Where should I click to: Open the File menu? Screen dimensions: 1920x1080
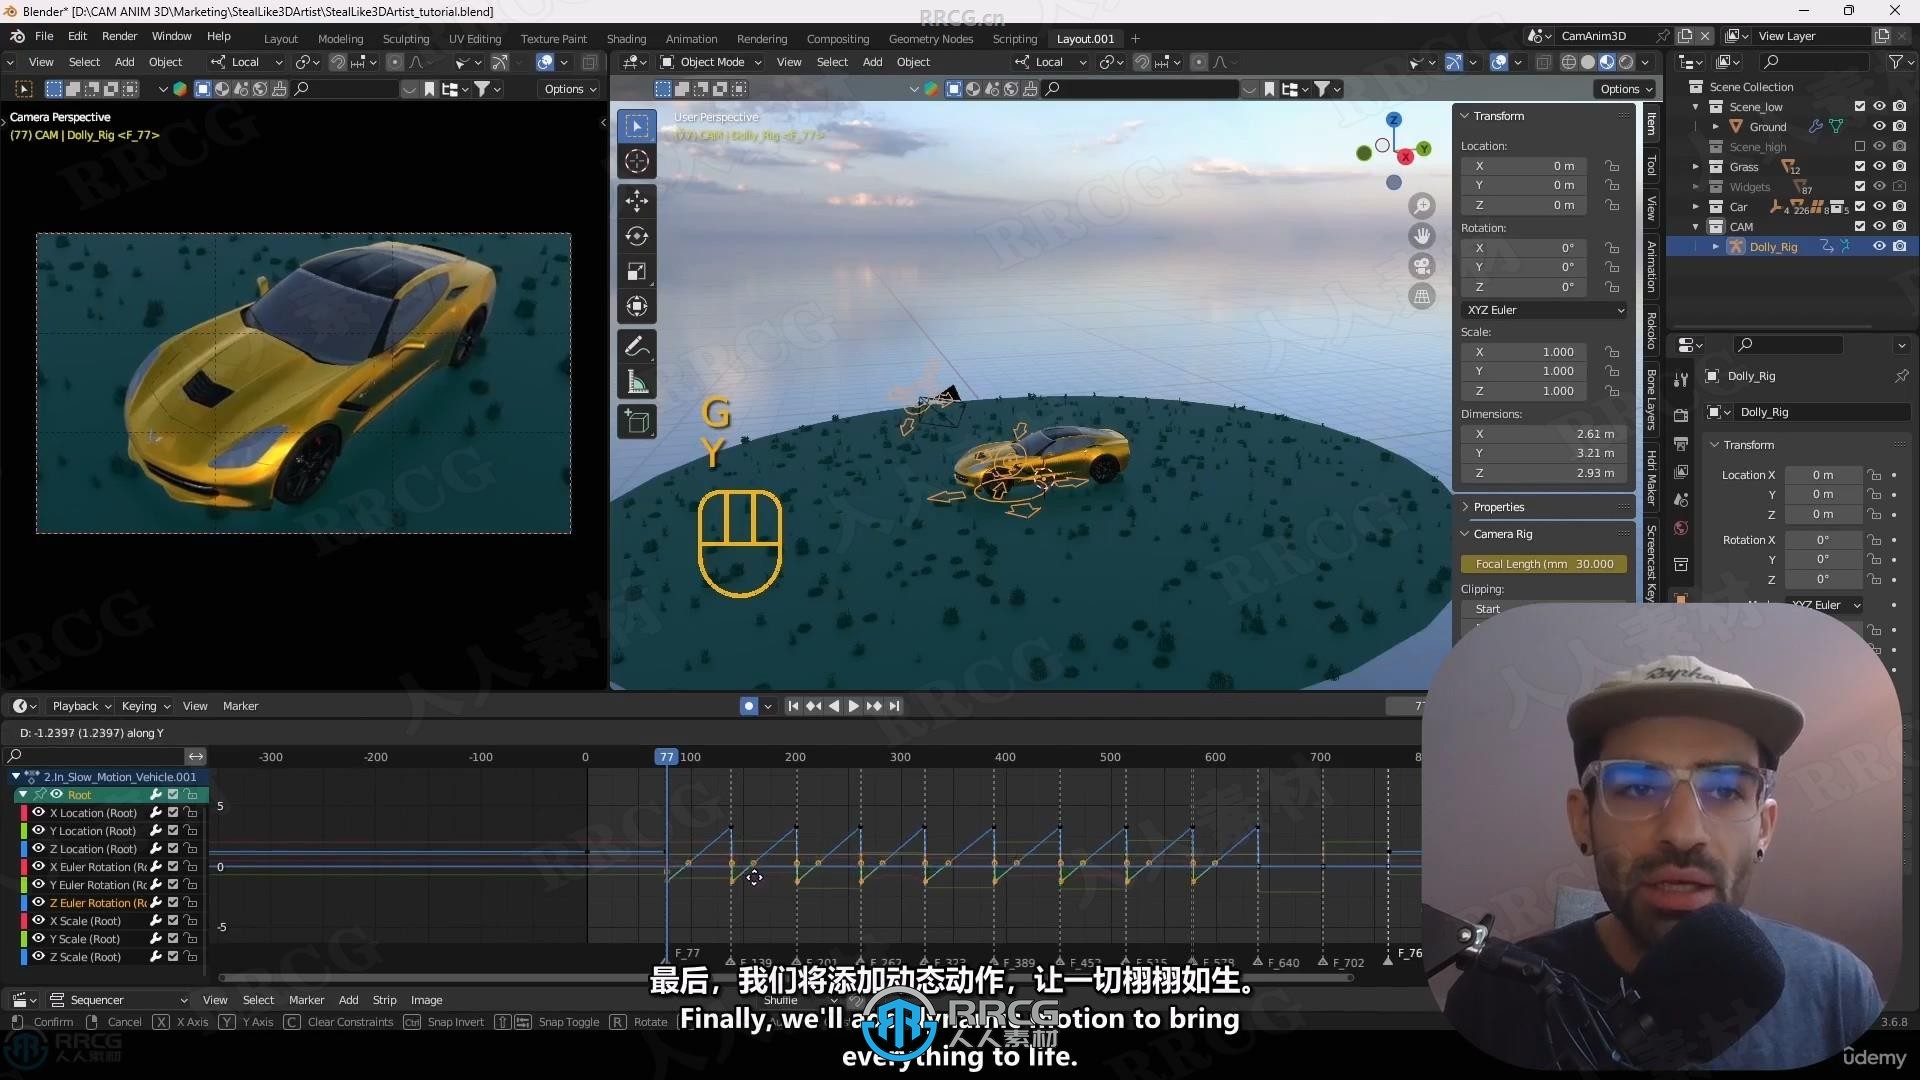pyautogui.click(x=44, y=36)
